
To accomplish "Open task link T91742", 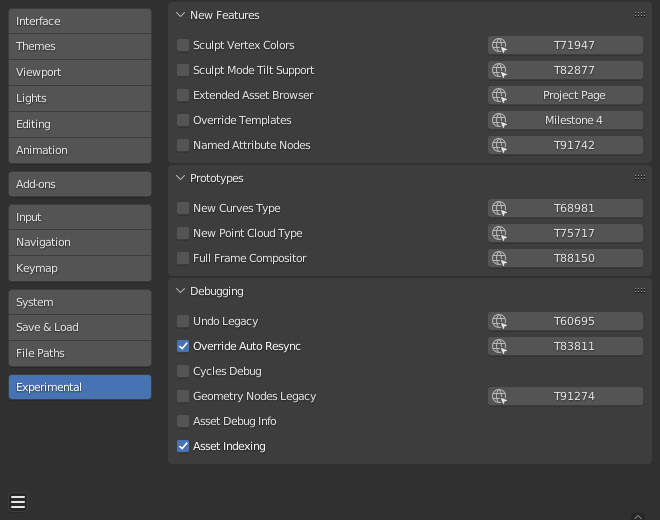I will coord(565,145).
